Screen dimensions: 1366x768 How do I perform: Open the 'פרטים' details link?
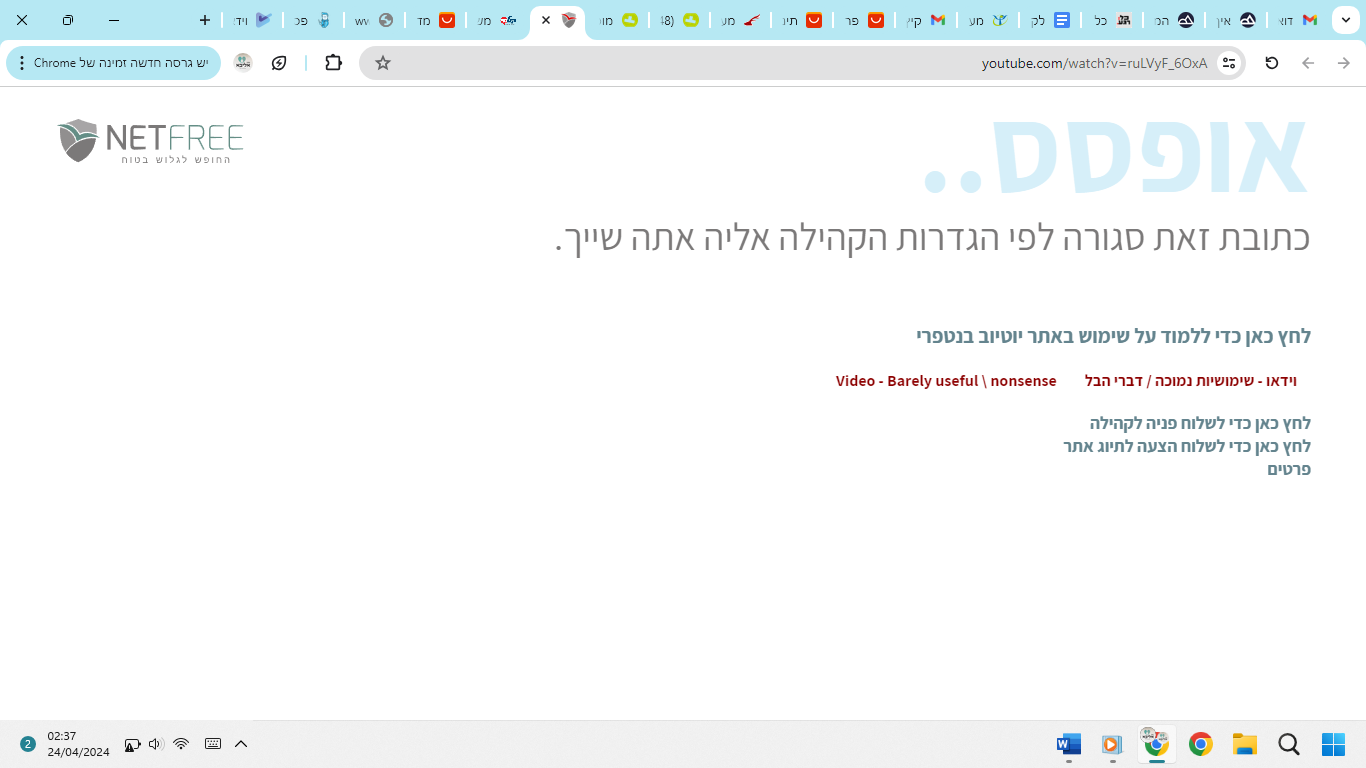(1290, 469)
